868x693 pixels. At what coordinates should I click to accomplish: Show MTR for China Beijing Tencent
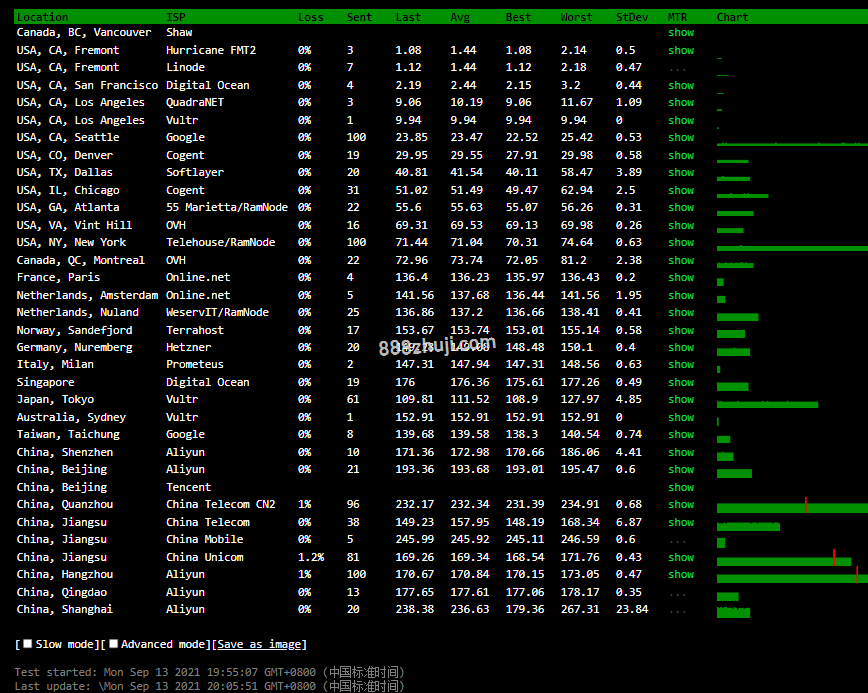(x=681, y=488)
